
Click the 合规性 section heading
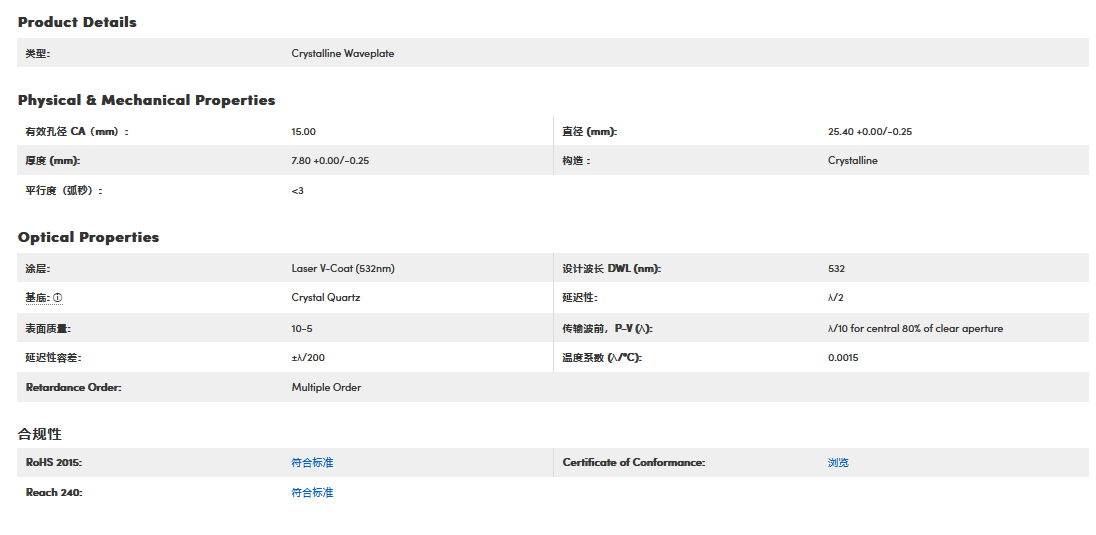(40, 434)
